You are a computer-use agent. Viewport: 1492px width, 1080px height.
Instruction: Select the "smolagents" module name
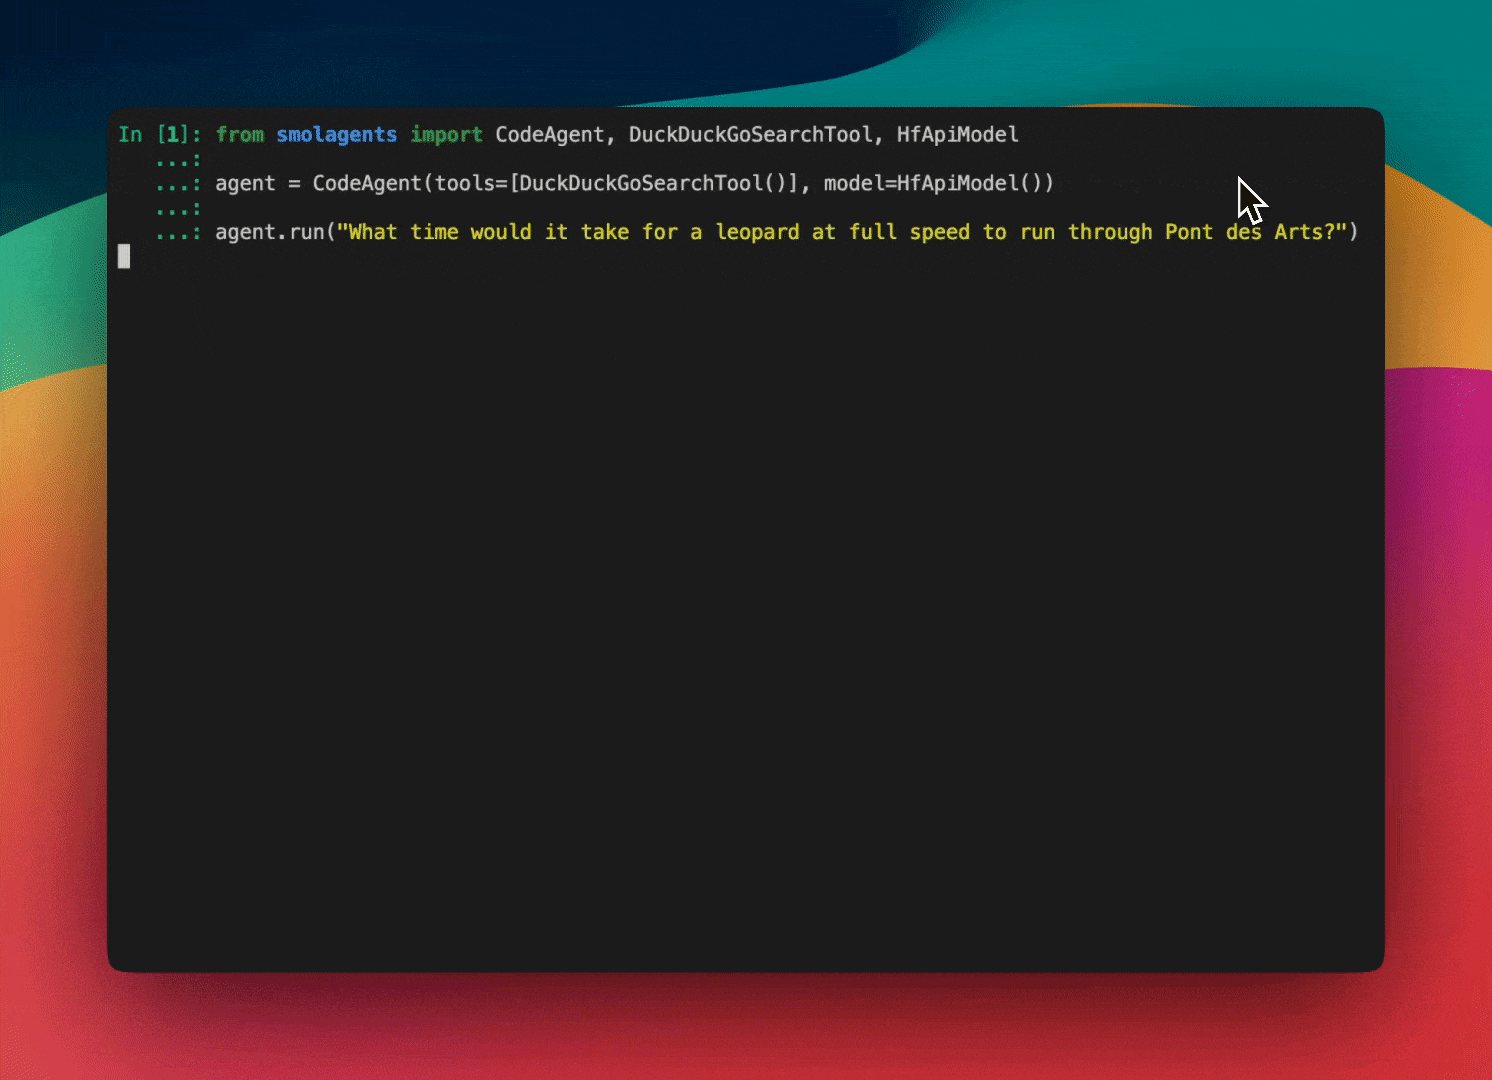[x=336, y=135]
